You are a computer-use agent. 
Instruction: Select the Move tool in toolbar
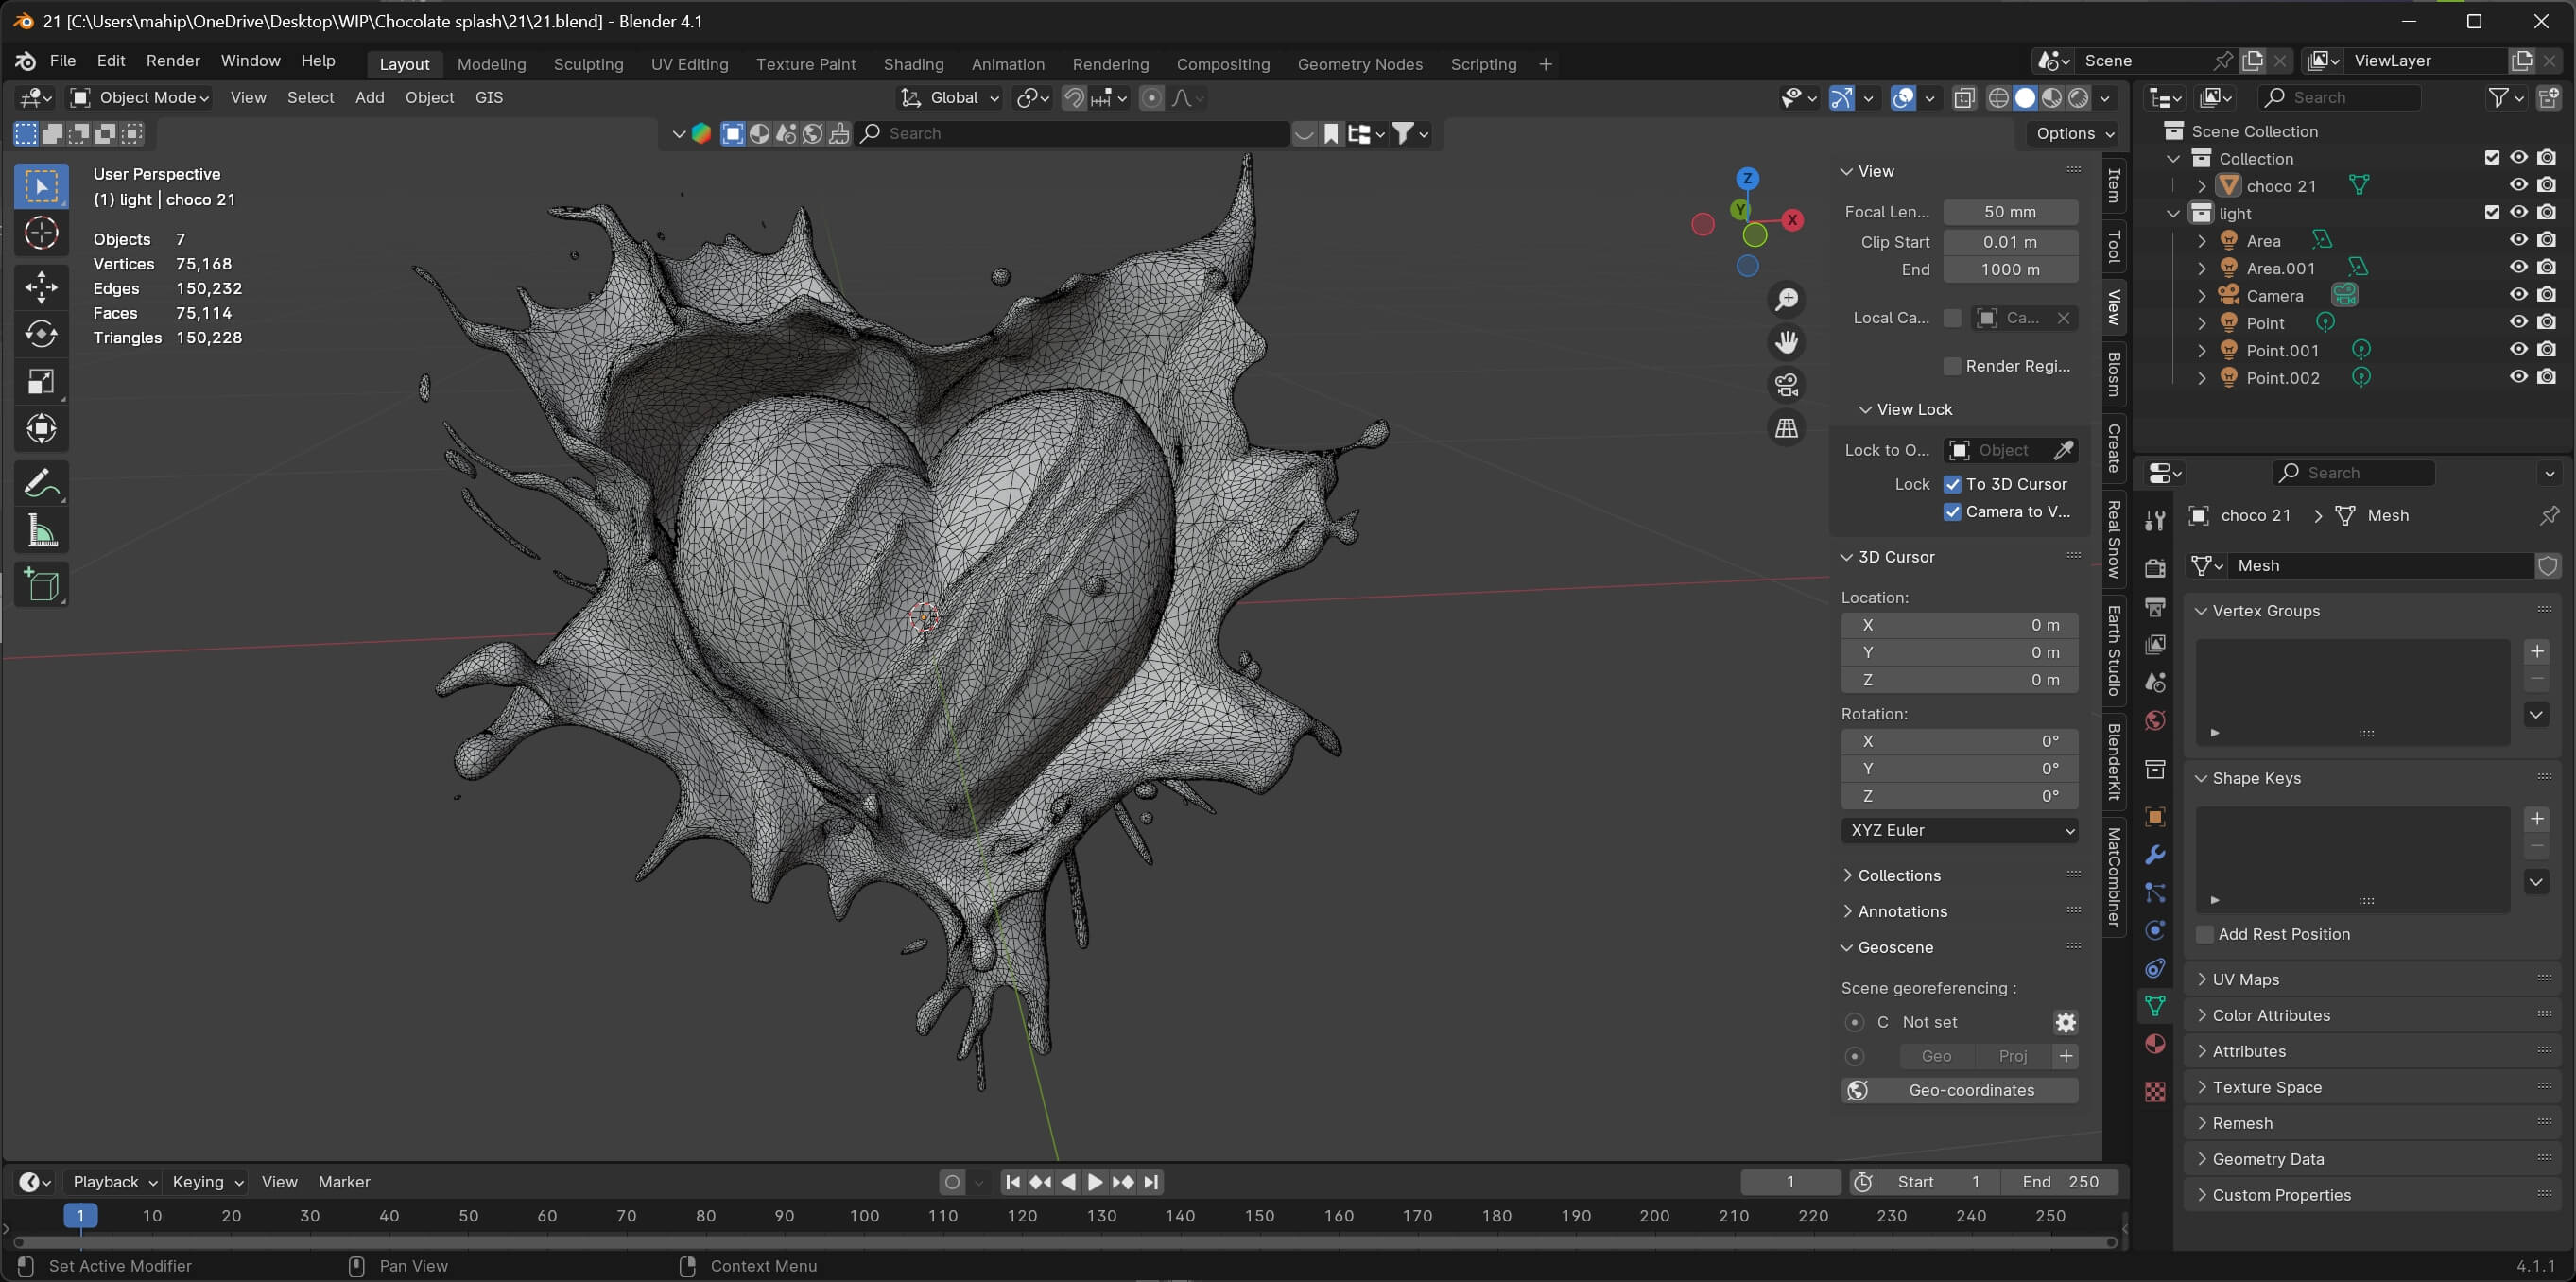pos(41,286)
